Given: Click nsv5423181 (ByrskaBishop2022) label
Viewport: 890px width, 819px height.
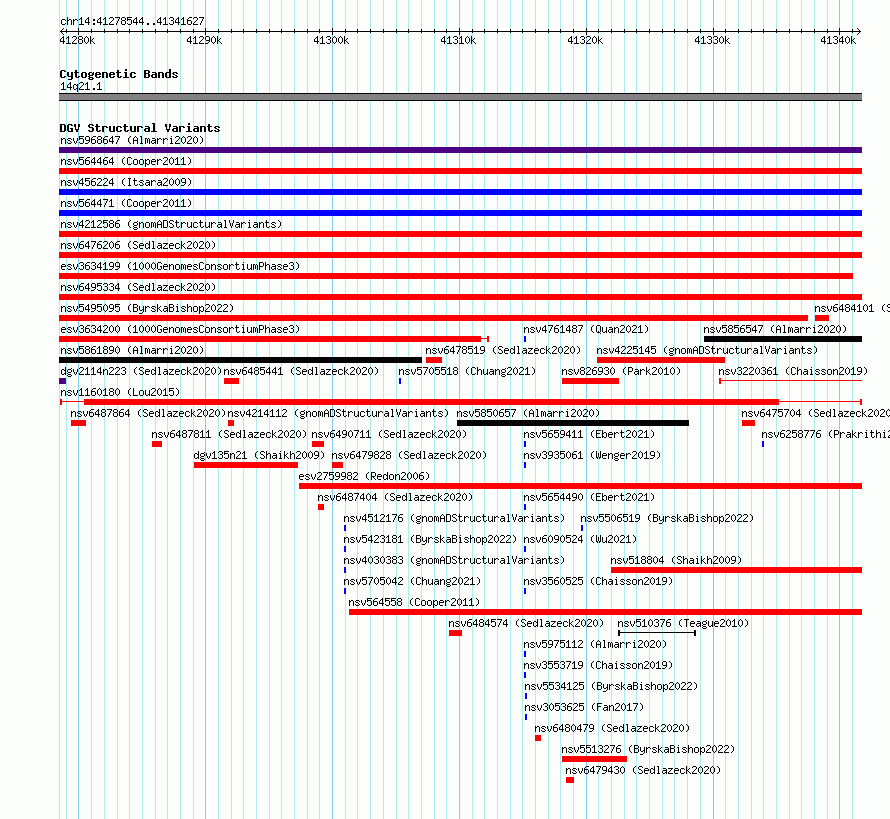Looking at the screenshot, I should tap(430, 539).
